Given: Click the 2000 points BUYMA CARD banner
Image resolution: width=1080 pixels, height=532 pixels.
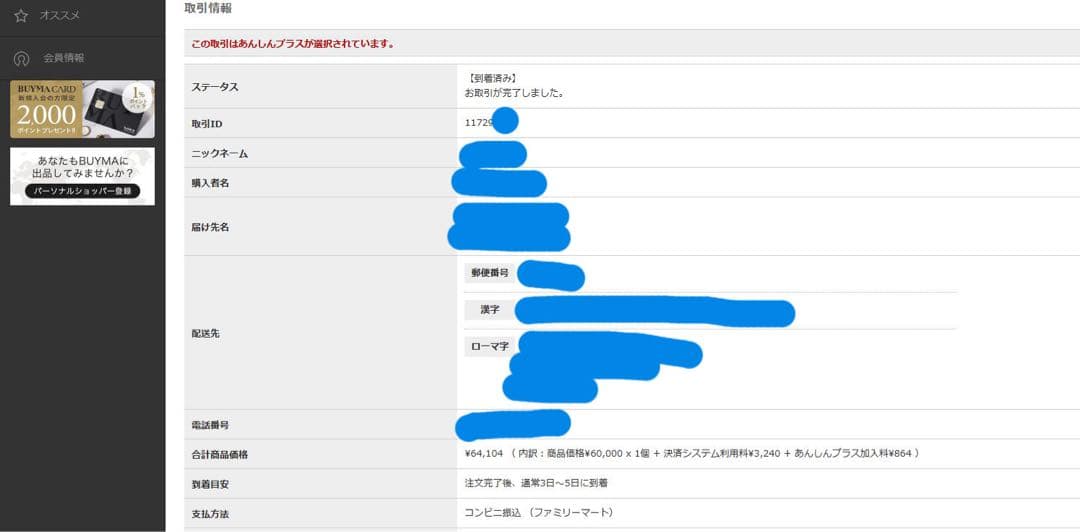Looking at the screenshot, I should click(43, 112).
